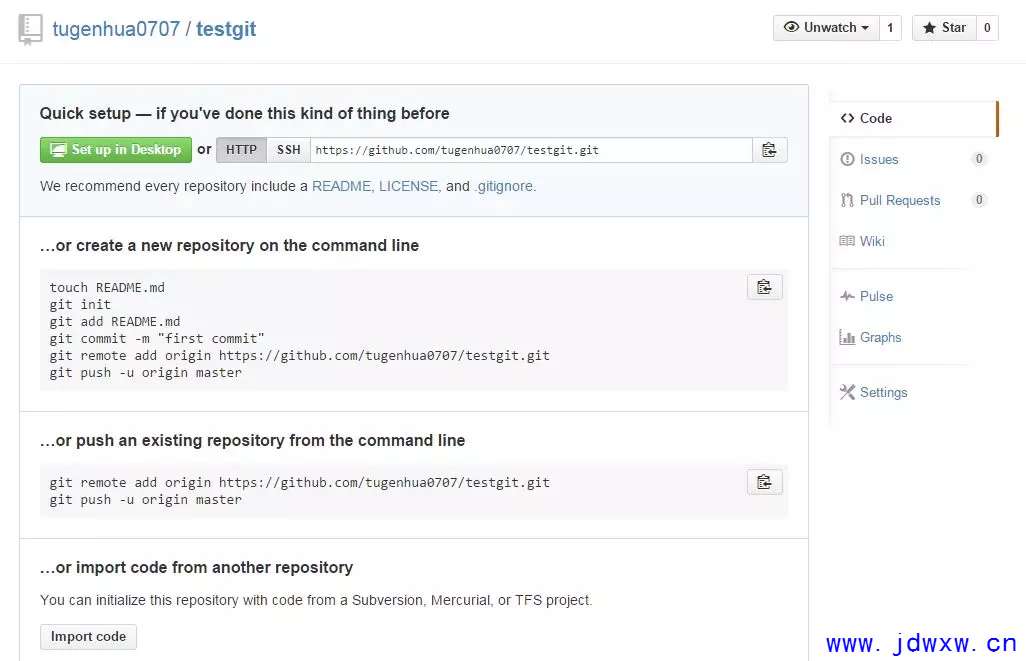Open the Graphs bar chart icon

[x=847, y=337]
